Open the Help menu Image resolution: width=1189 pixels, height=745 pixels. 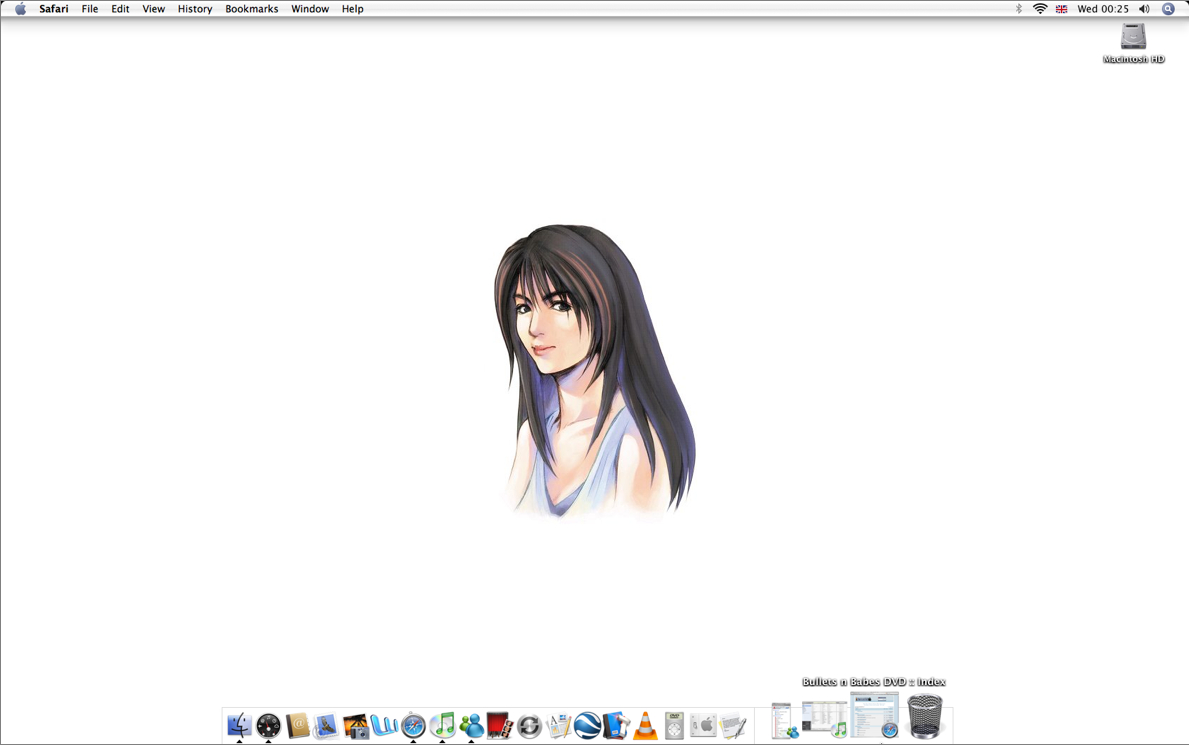(x=353, y=9)
